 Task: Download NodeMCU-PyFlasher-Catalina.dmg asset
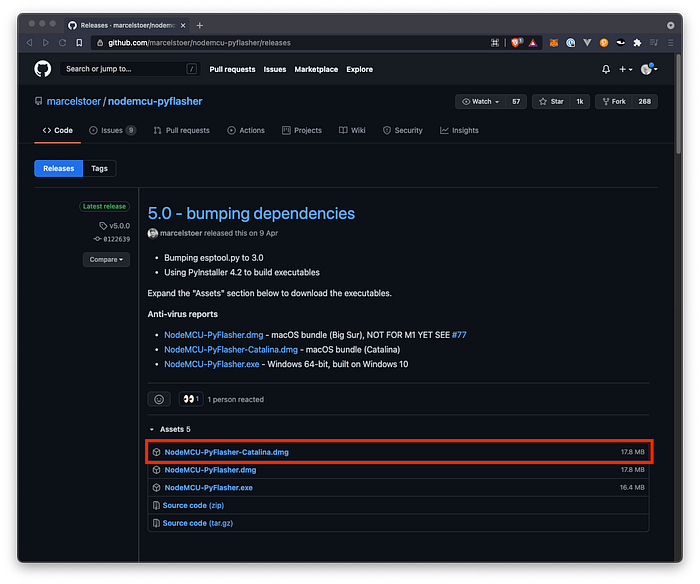pos(226,452)
